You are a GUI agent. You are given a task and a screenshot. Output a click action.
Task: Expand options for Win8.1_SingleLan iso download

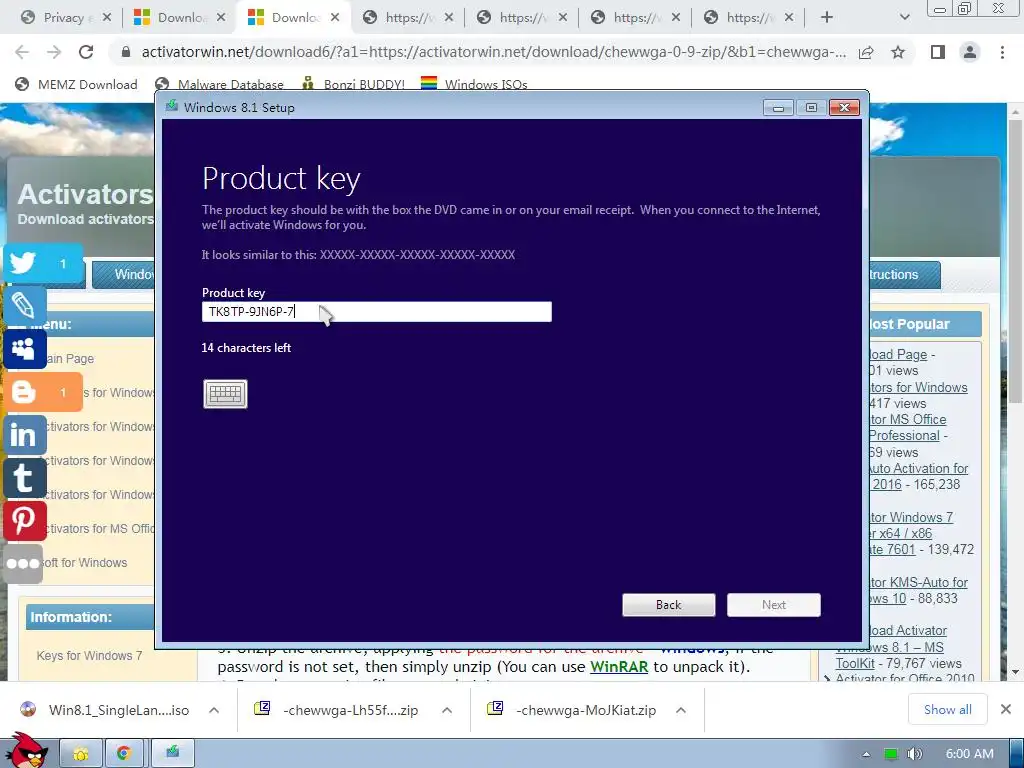(214, 710)
